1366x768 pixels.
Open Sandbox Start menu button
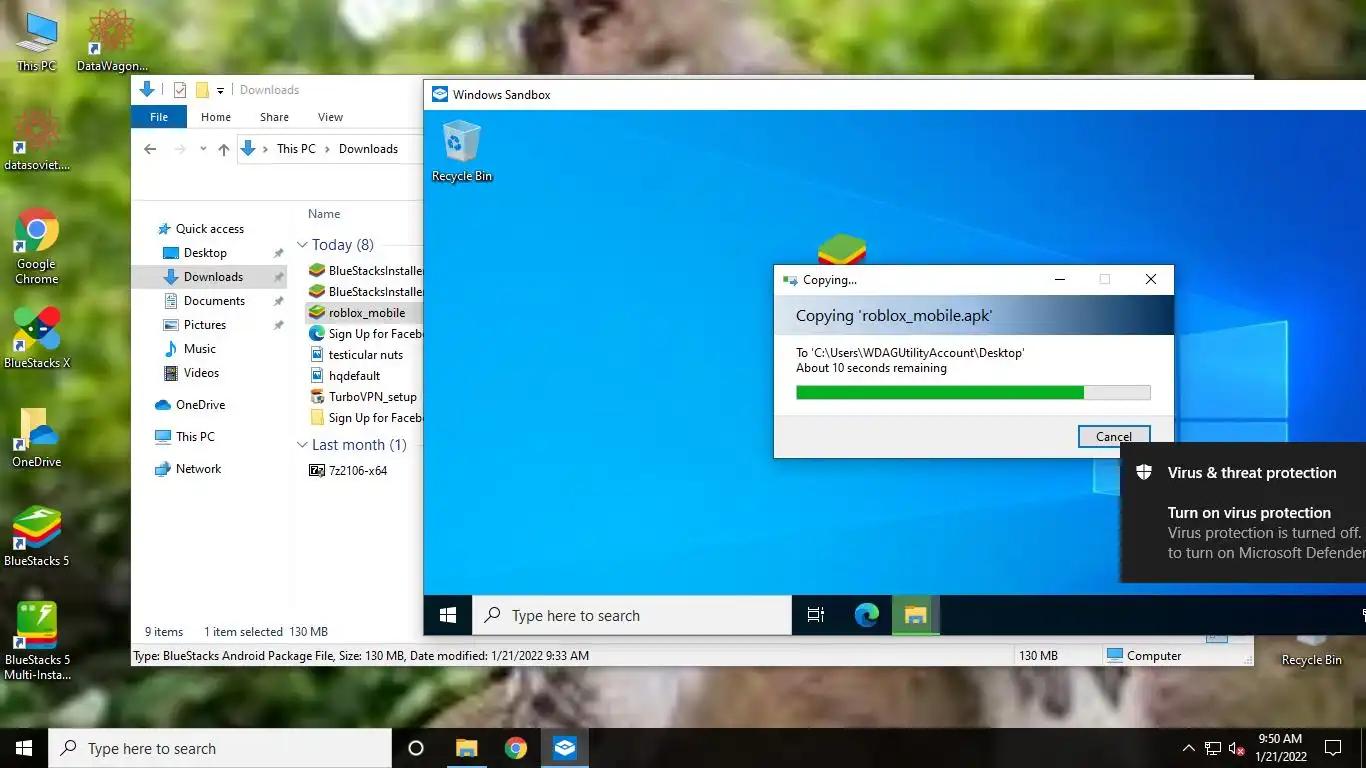coord(448,615)
